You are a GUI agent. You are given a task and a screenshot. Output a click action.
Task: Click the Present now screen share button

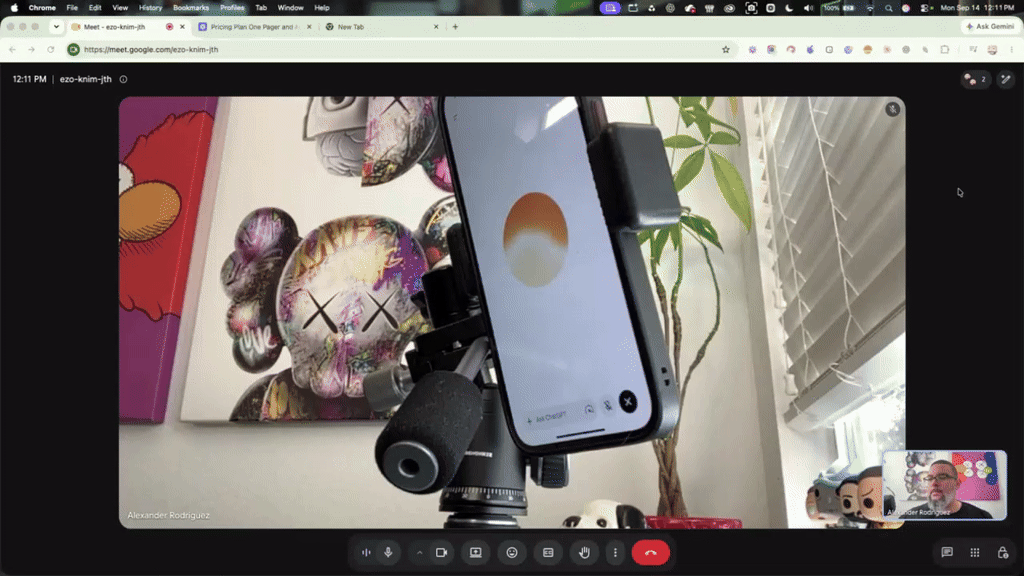click(x=475, y=552)
